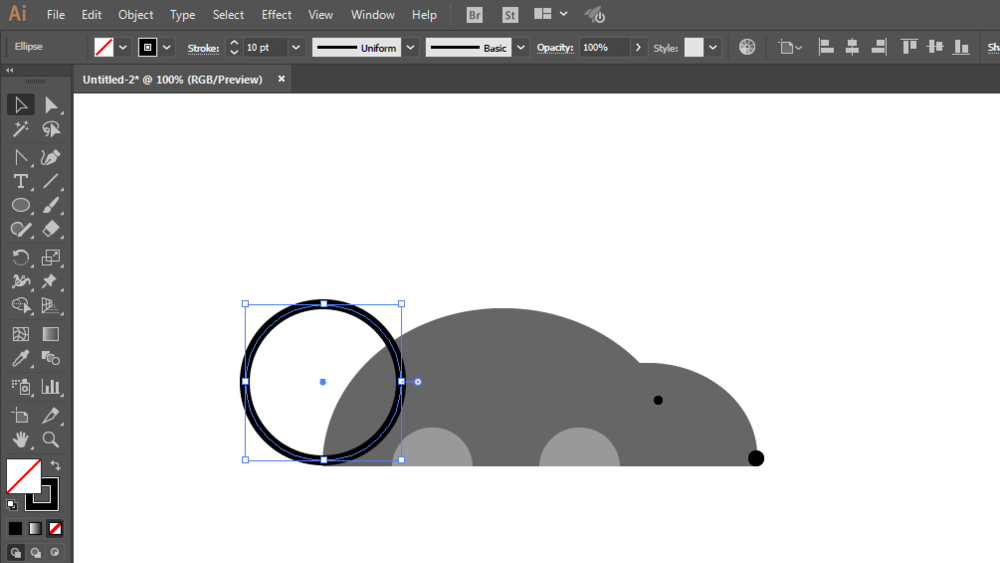The height and width of the screenshot is (563, 1000).
Task: Open the Effect menu
Action: (x=276, y=15)
